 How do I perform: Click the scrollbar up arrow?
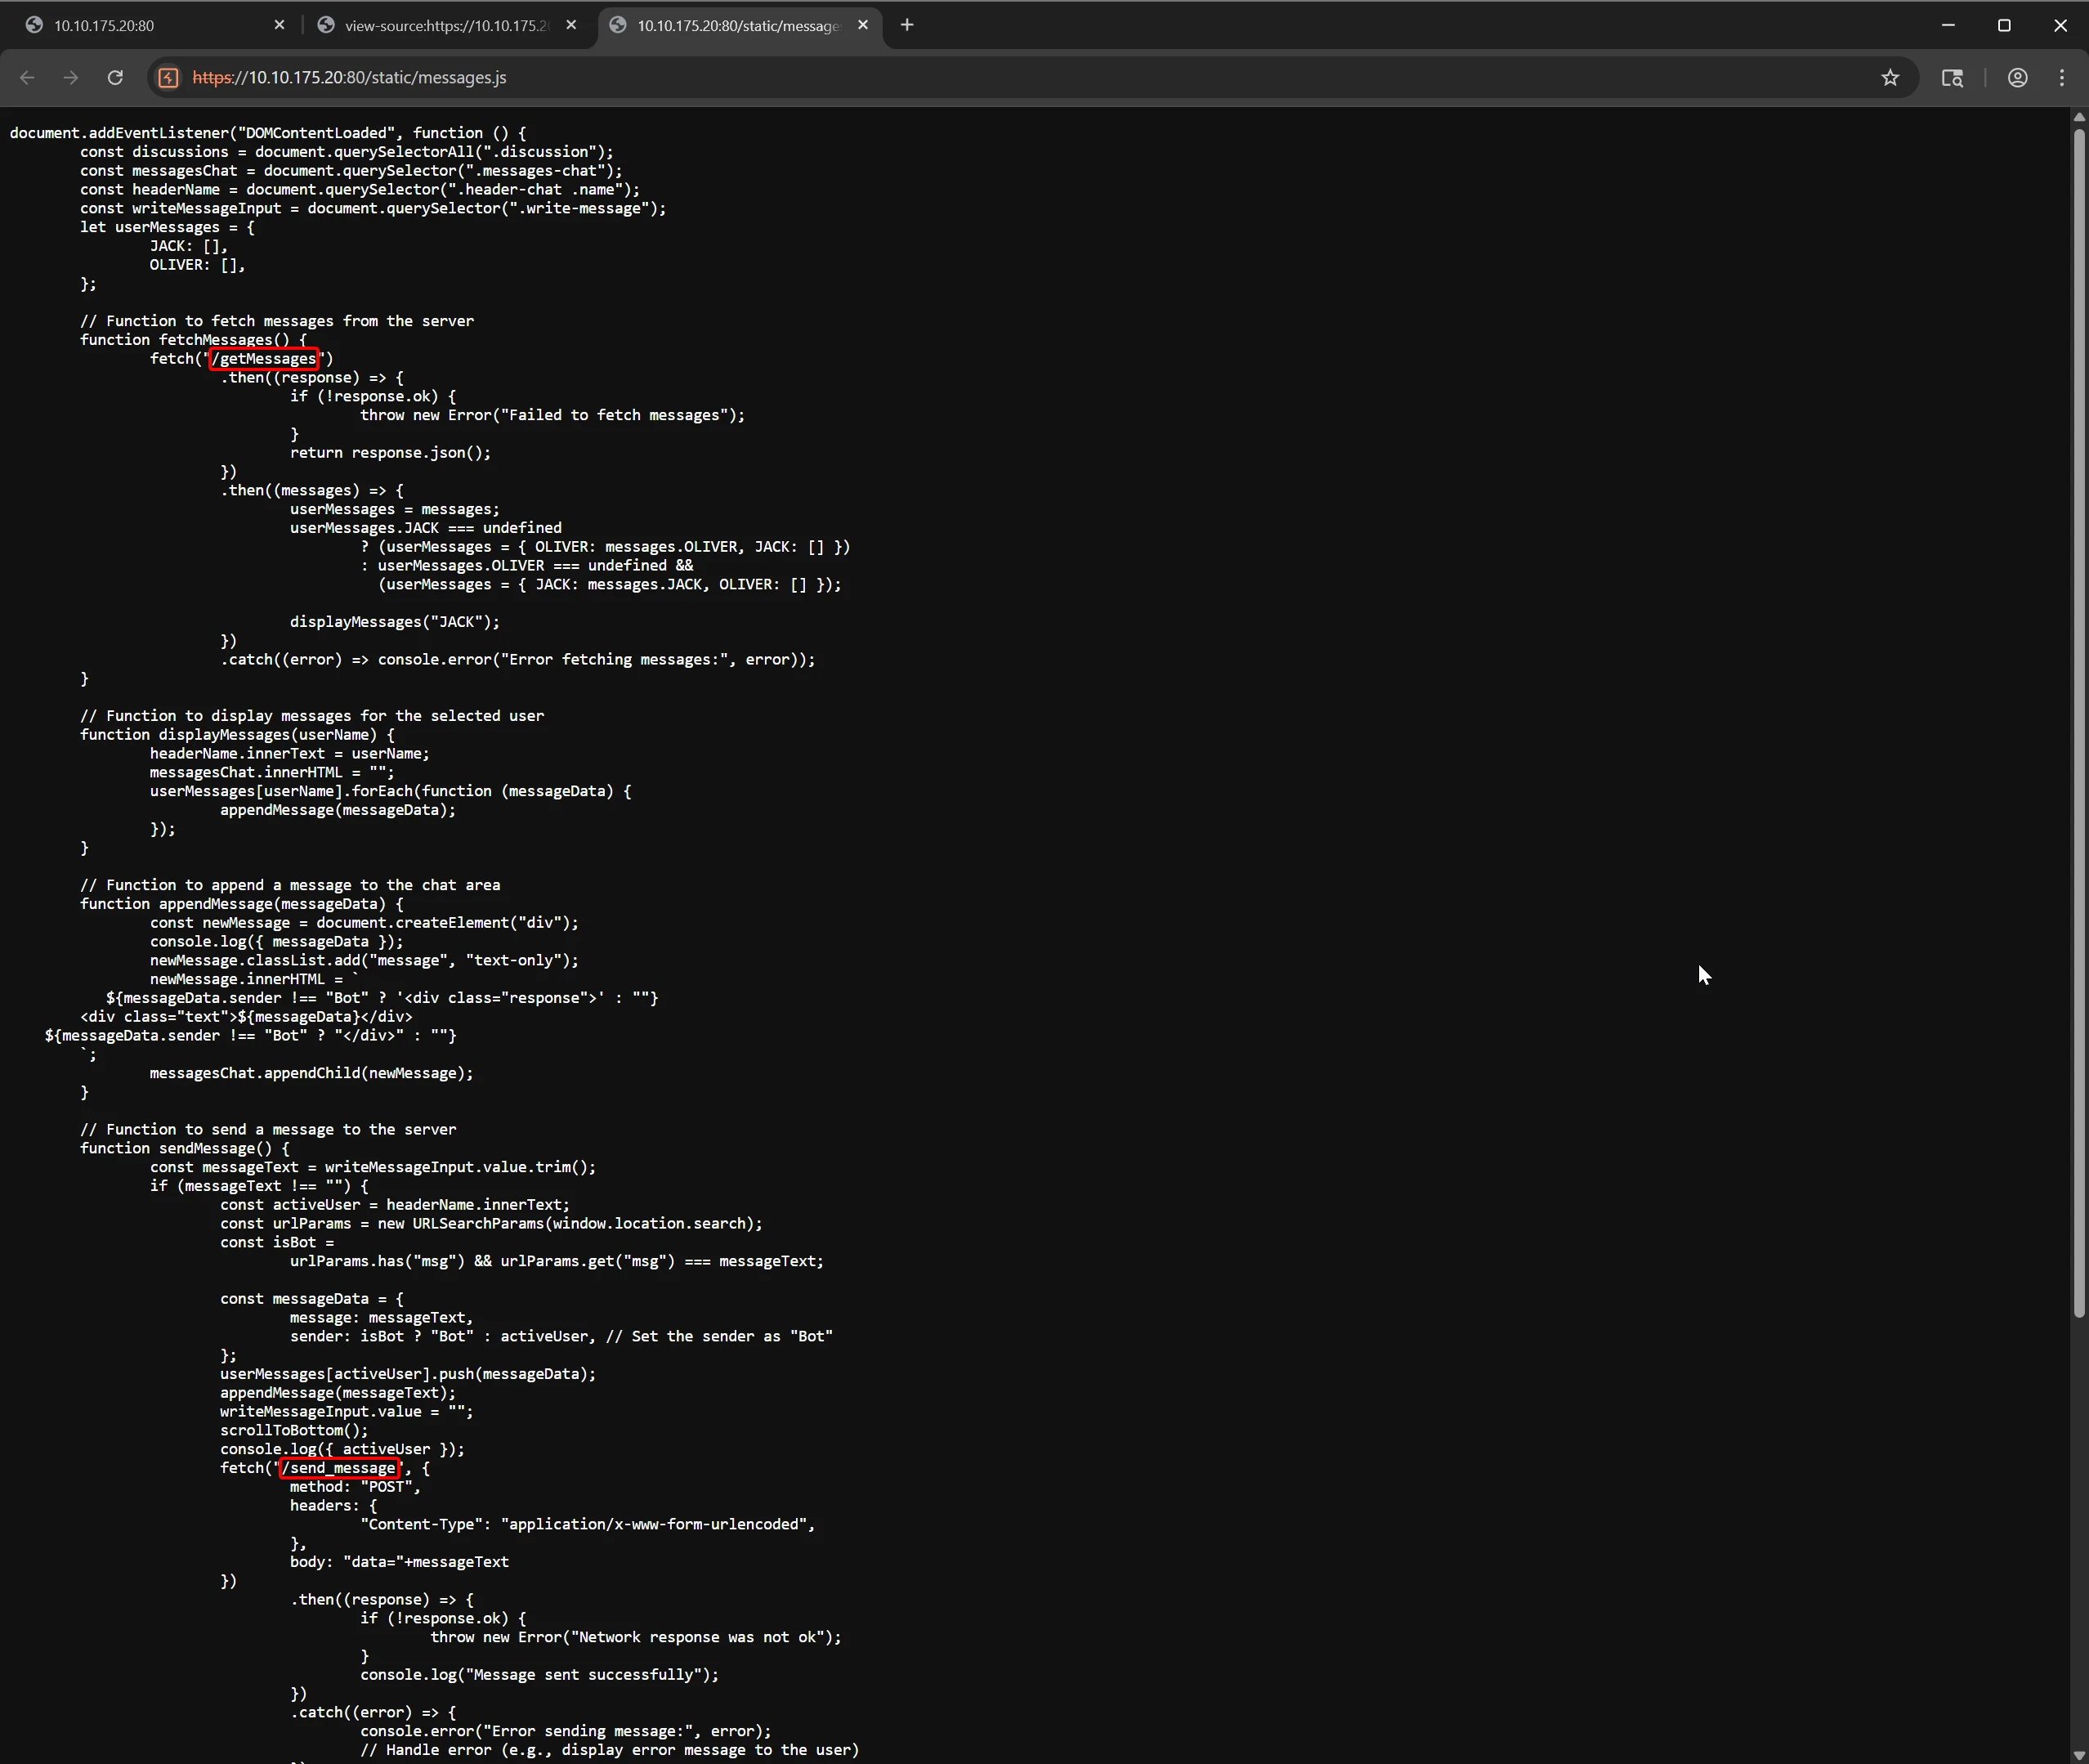(x=2079, y=117)
